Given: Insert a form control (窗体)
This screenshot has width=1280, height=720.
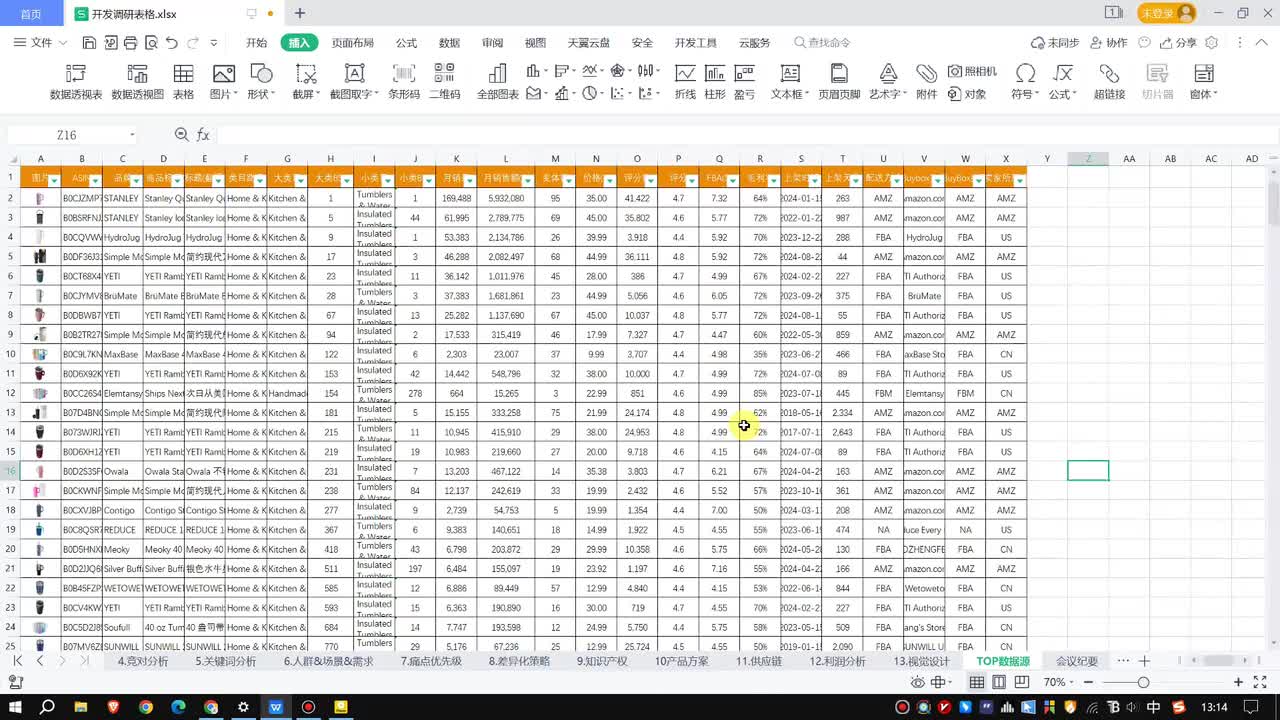Looking at the screenshot, I should pos(1203,82).
